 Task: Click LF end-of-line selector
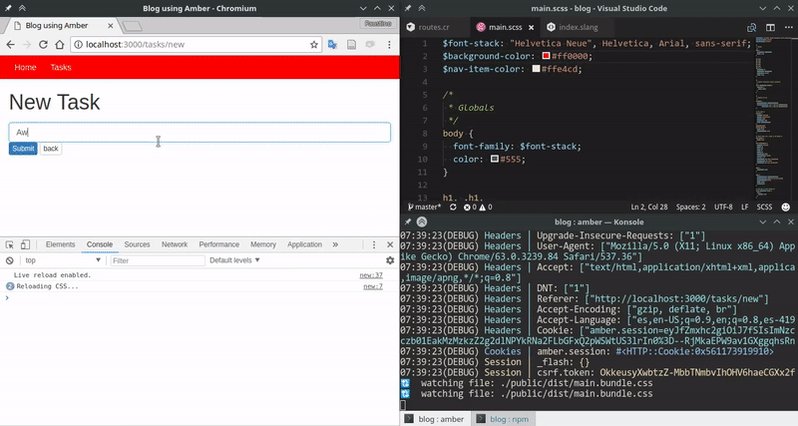pos(745,207)
